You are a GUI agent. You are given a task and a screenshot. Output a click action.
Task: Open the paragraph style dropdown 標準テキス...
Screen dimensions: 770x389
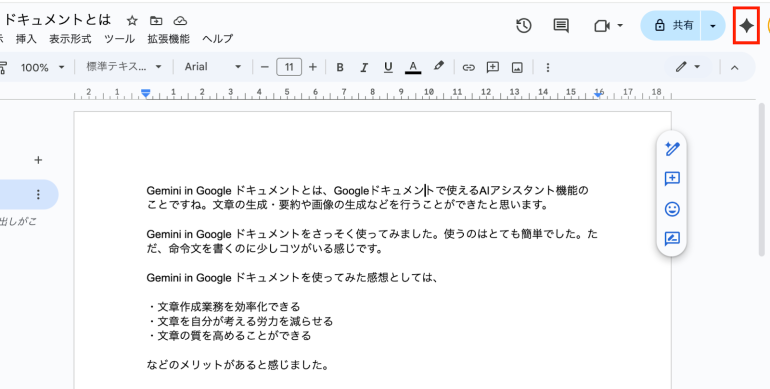pyautogui.click(x=124, y=67)
